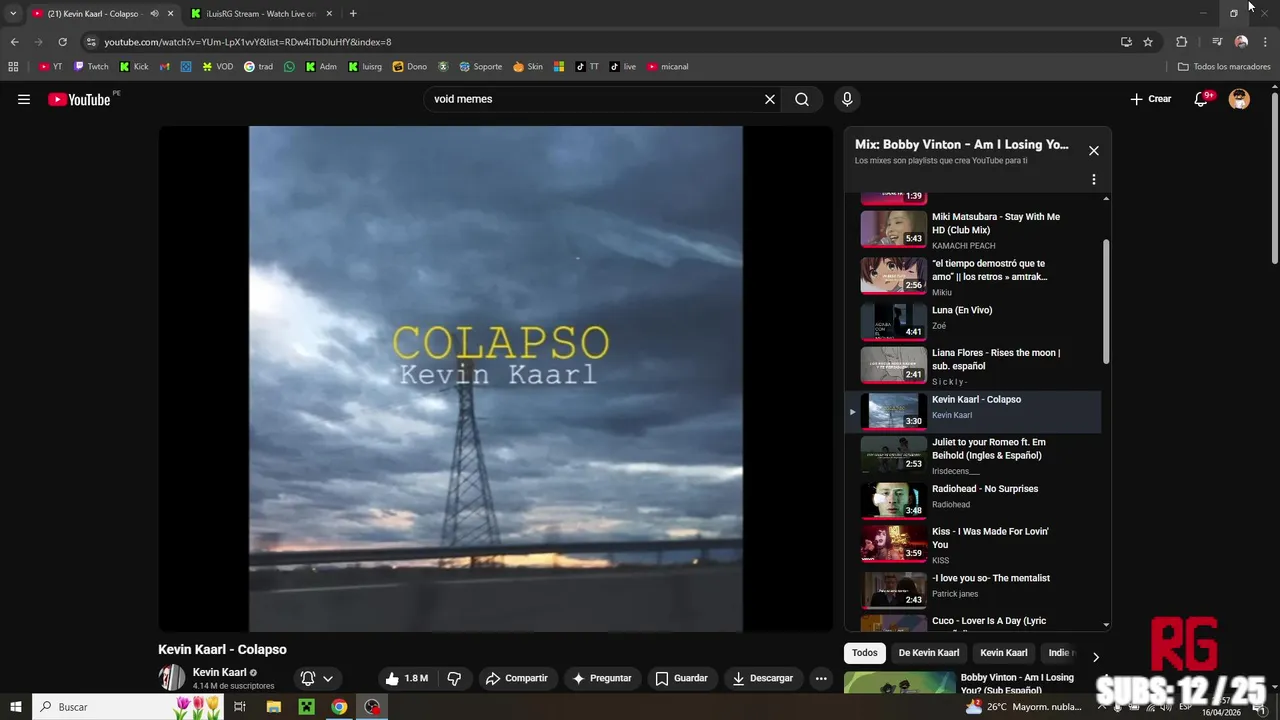This screenshot has width=1280, height=720.
Task: Open the Chrome profile avatar
Action: tap(1241, 42)
